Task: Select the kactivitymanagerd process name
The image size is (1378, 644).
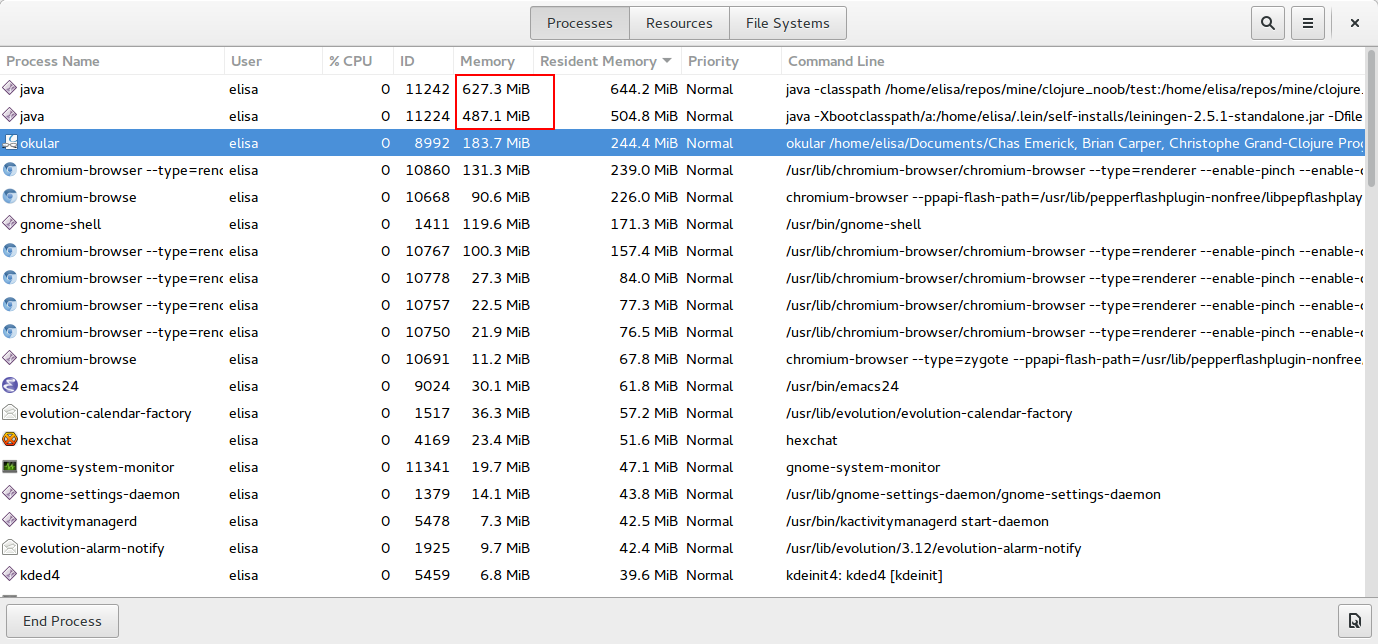Action: click(78, 521)
